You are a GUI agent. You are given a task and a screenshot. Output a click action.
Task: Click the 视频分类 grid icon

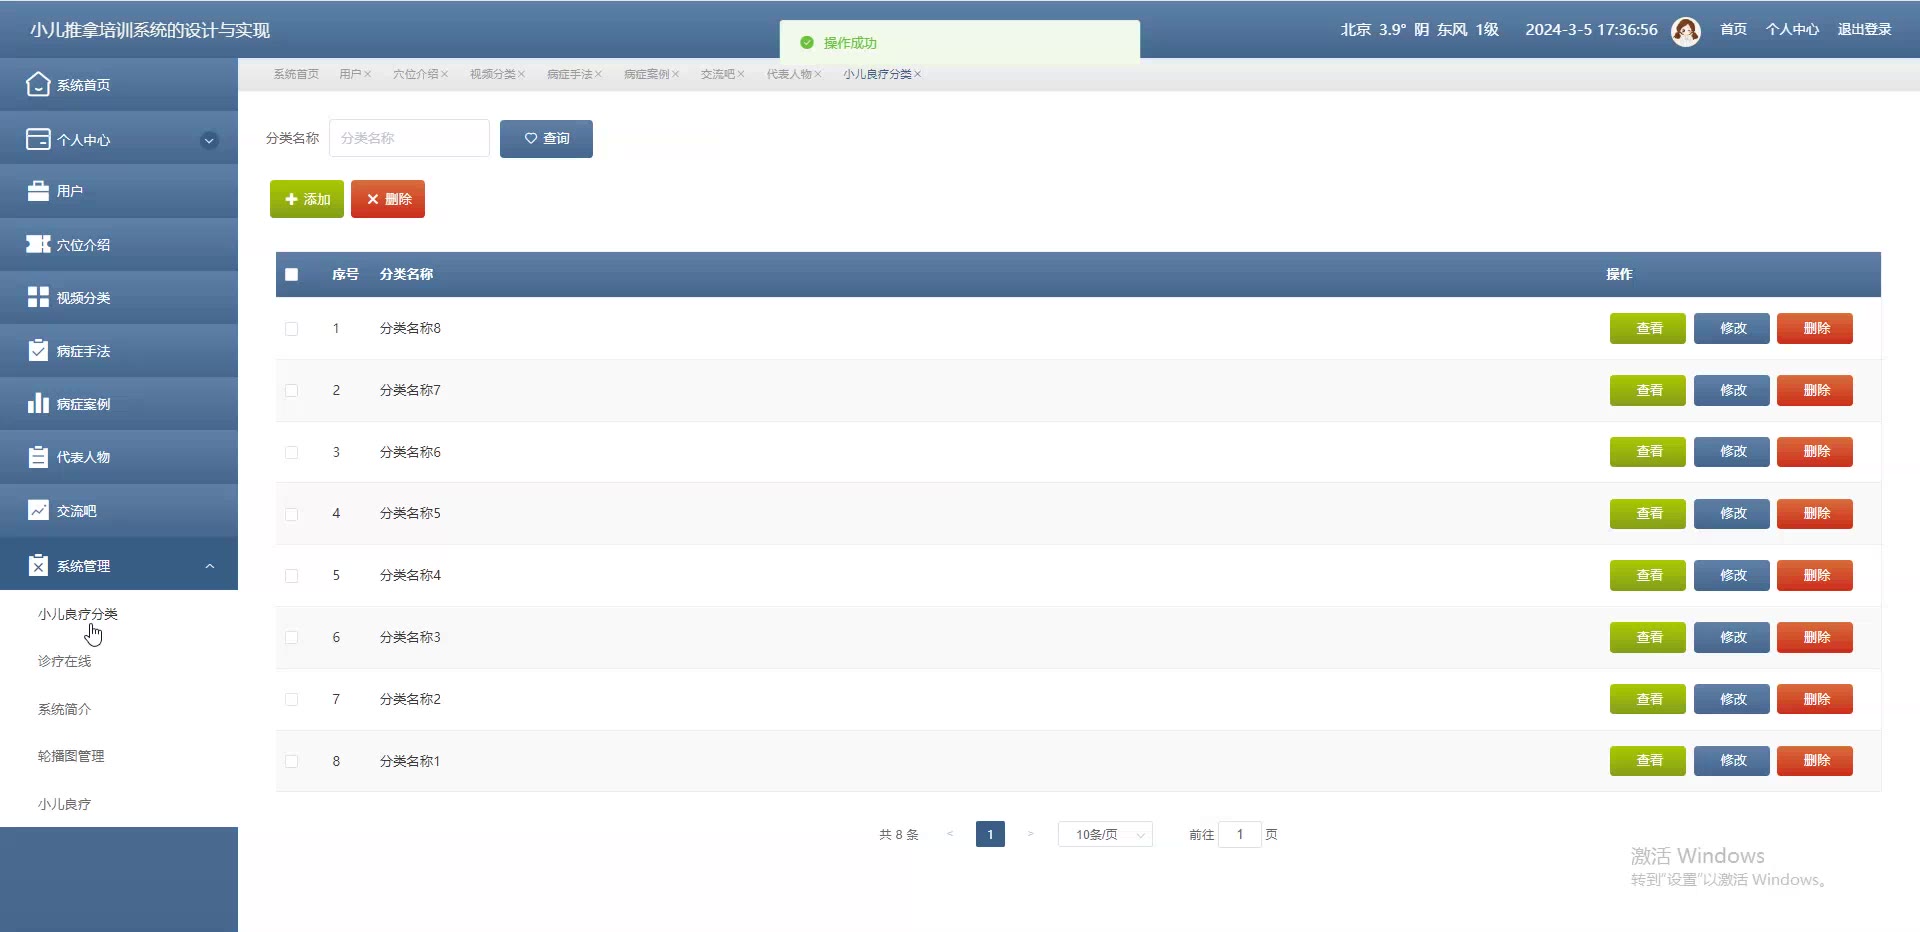click(38, 297)
